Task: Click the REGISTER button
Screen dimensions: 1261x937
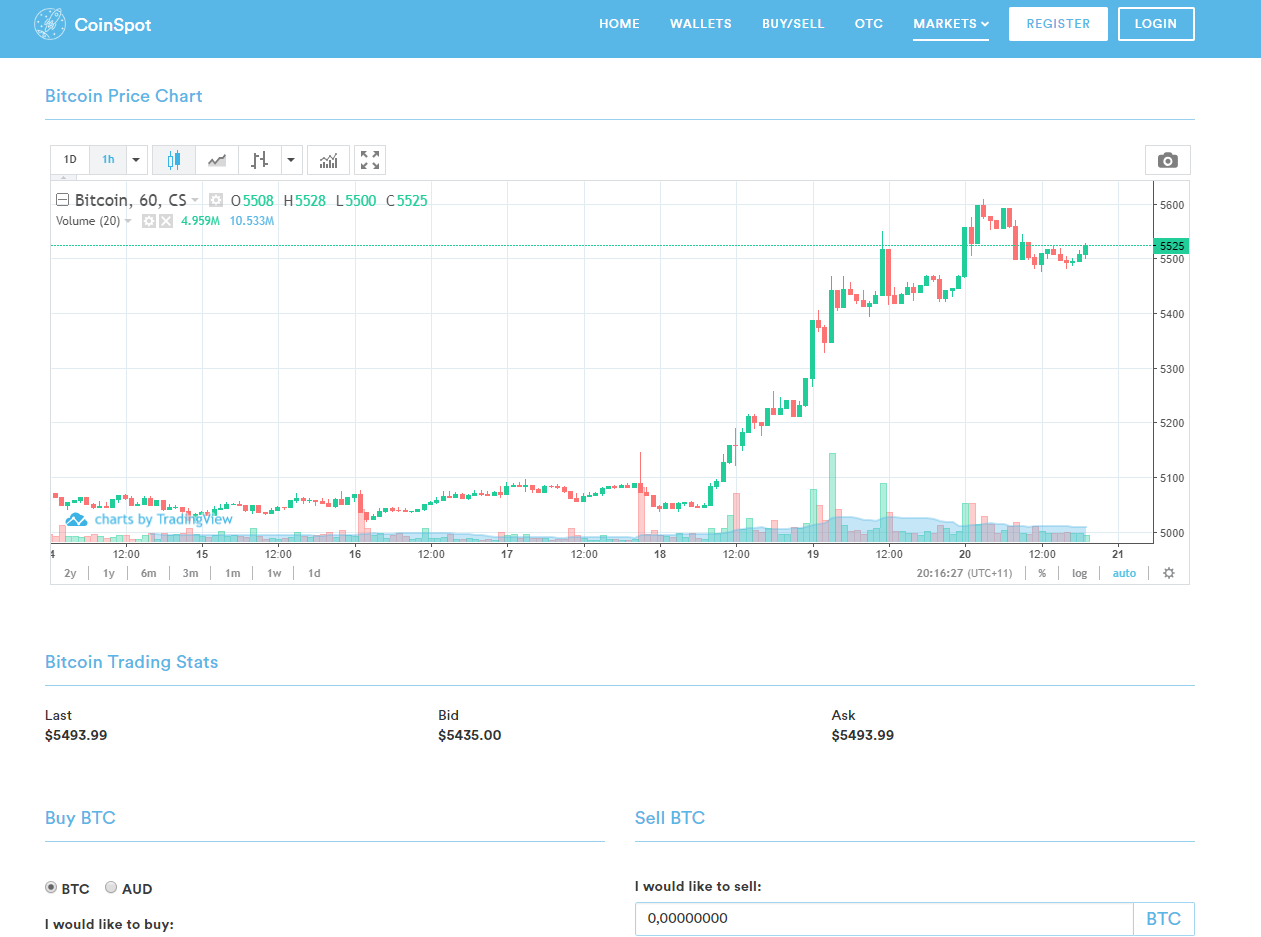Action: 1058,24
